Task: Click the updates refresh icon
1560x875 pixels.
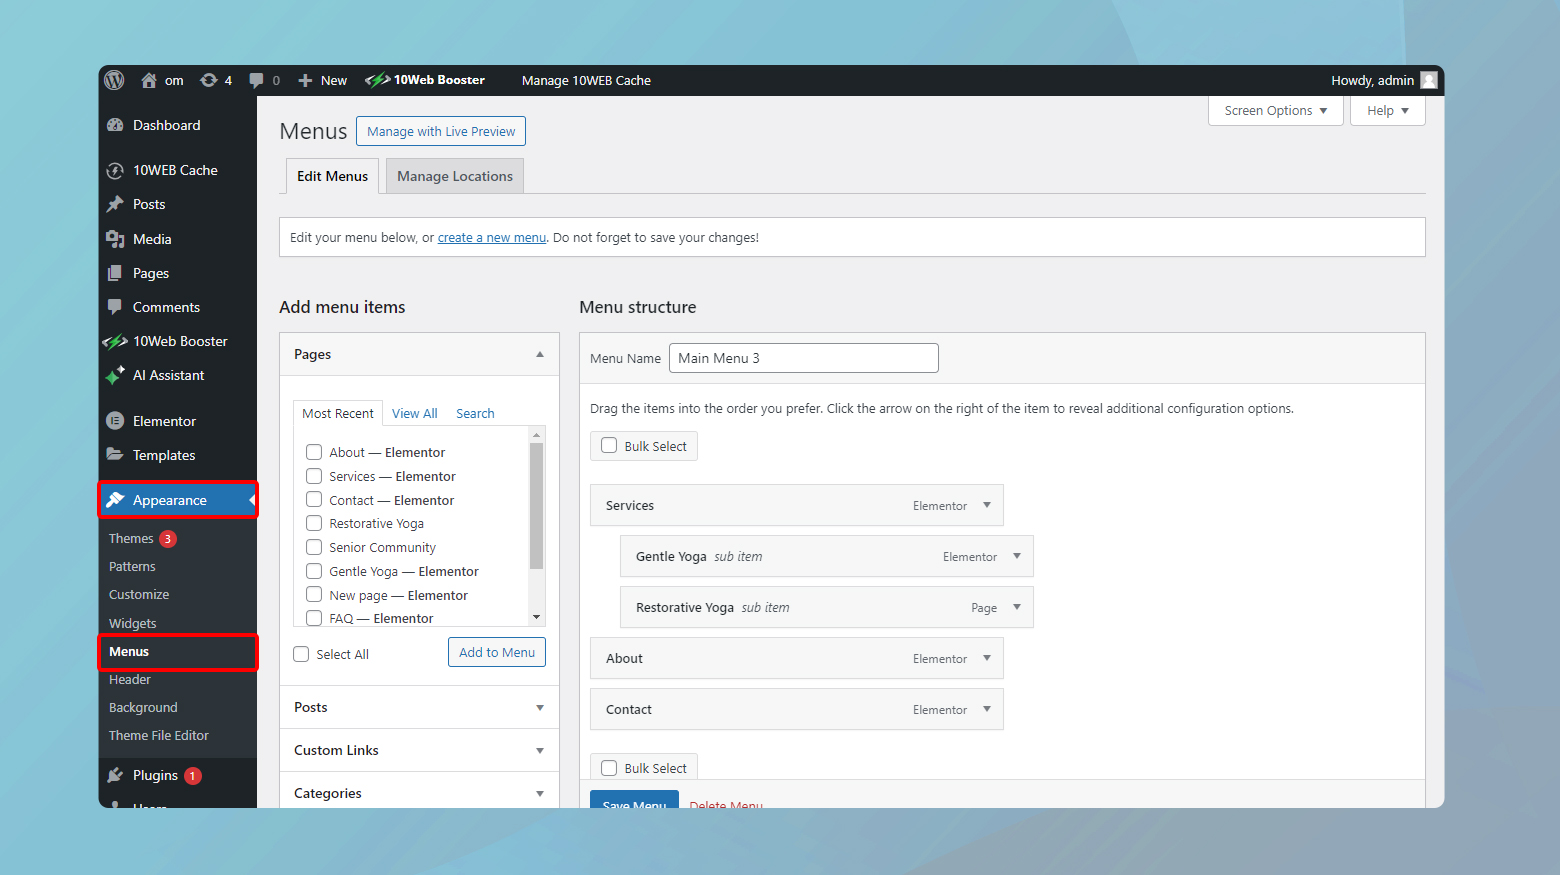Action: pyautogui.click(x=208, y=80)
